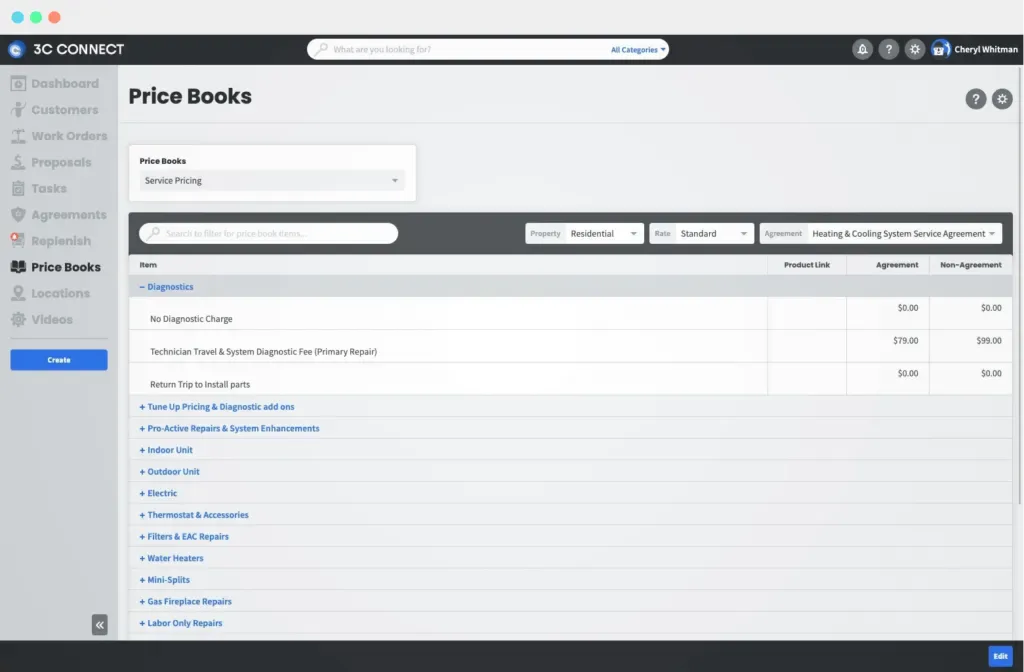This screenshot has height=672, width=1024.
Task: Open the Proposals section
Action: pyautogui.click(x=59, y=162)
